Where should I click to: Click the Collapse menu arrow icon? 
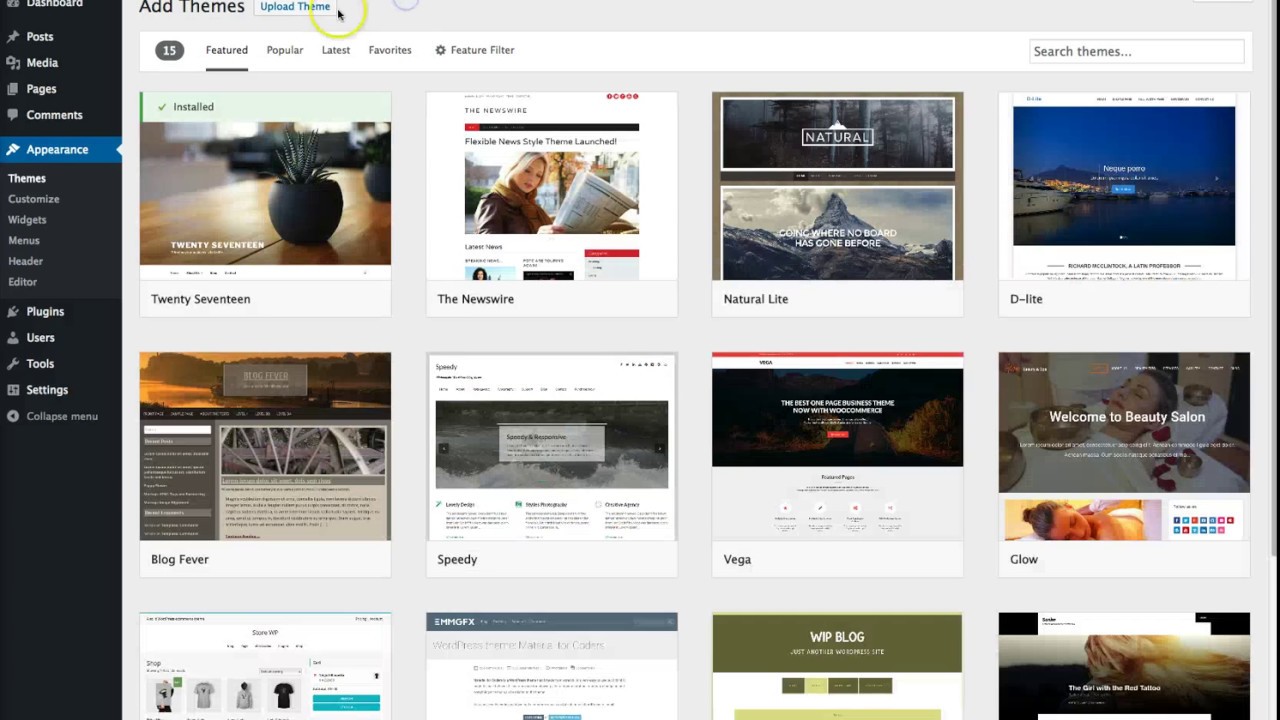[x=12, y=416]
